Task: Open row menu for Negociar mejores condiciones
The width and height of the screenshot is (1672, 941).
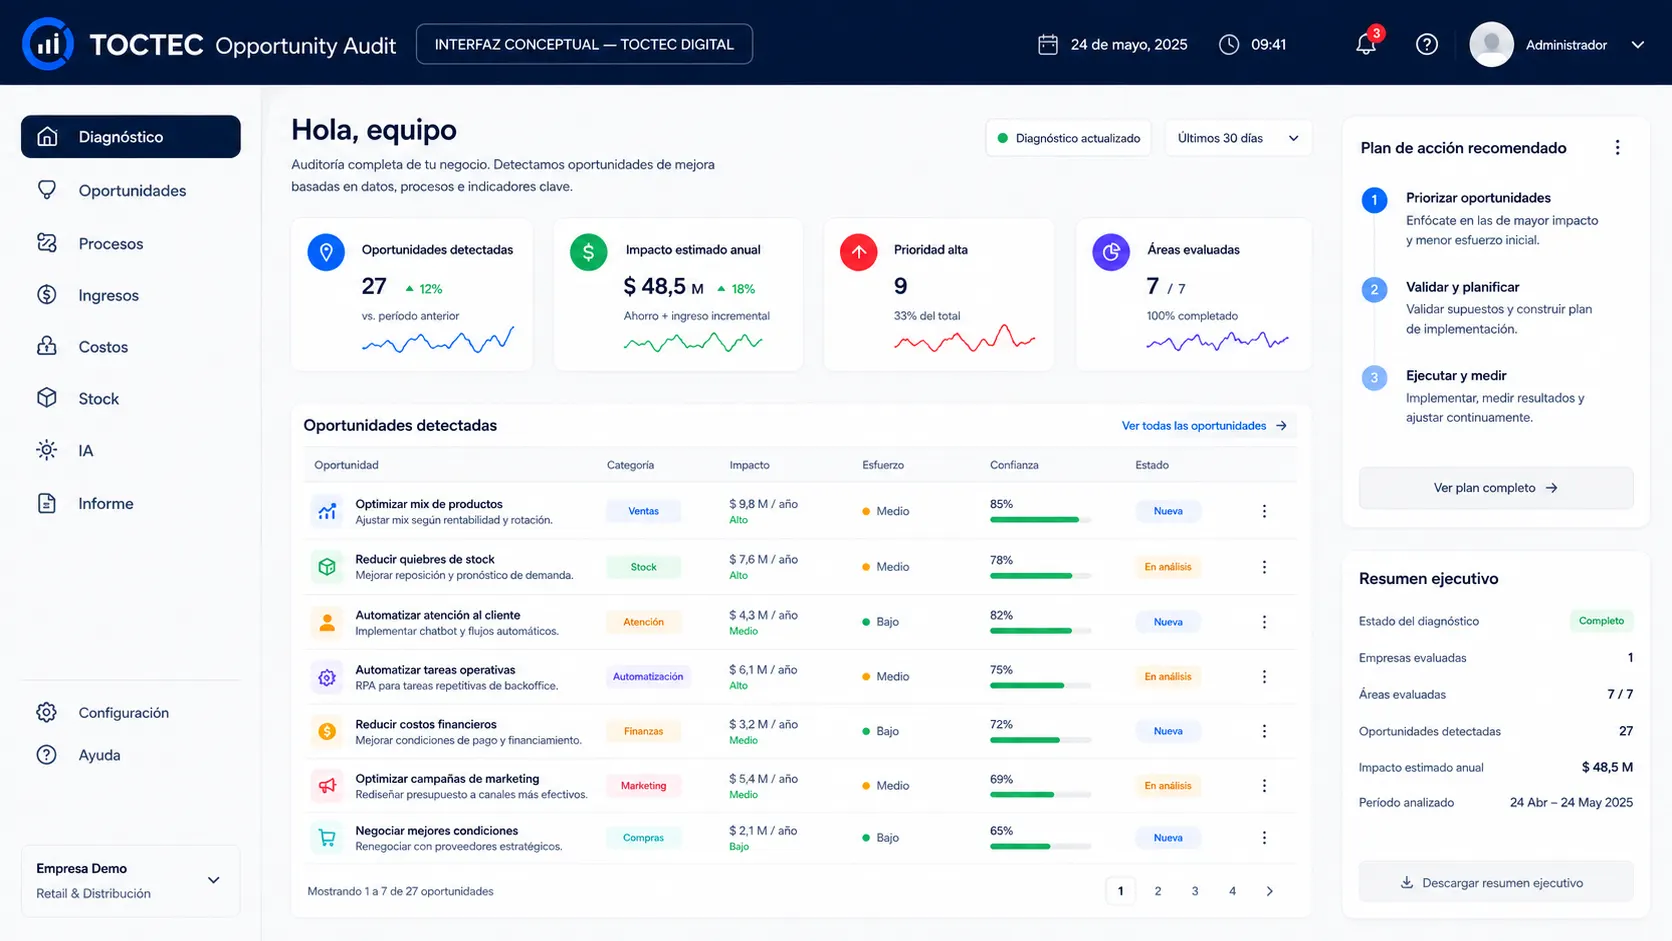Action: click(1264, 838)
